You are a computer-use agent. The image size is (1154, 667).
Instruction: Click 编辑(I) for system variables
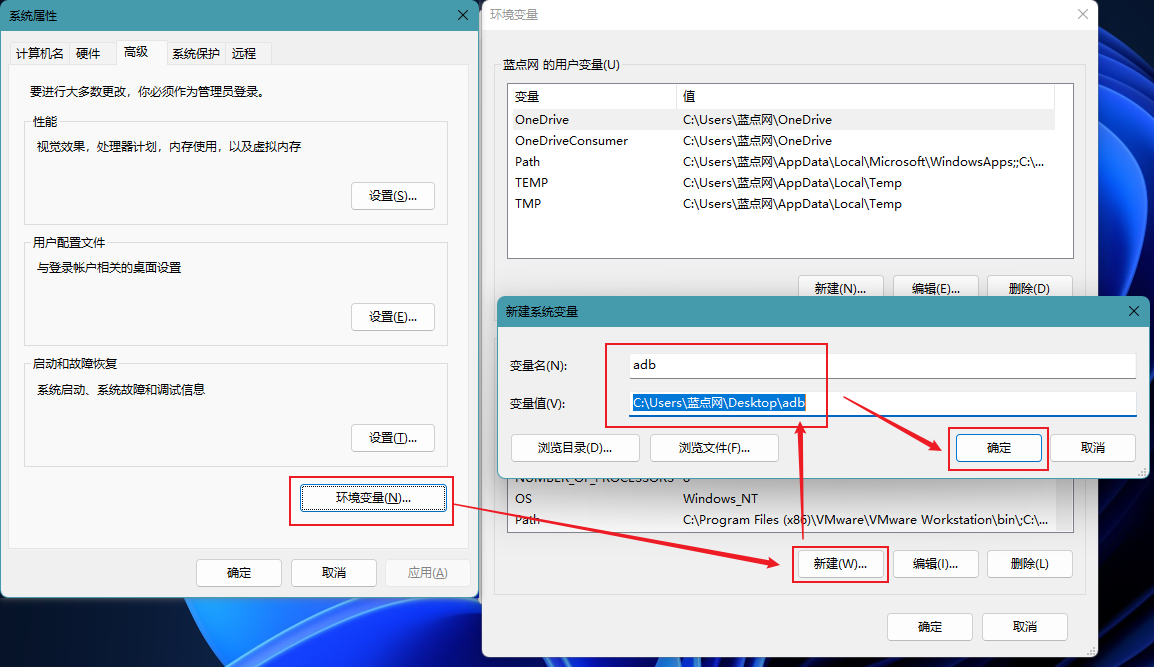pos(935,564)
